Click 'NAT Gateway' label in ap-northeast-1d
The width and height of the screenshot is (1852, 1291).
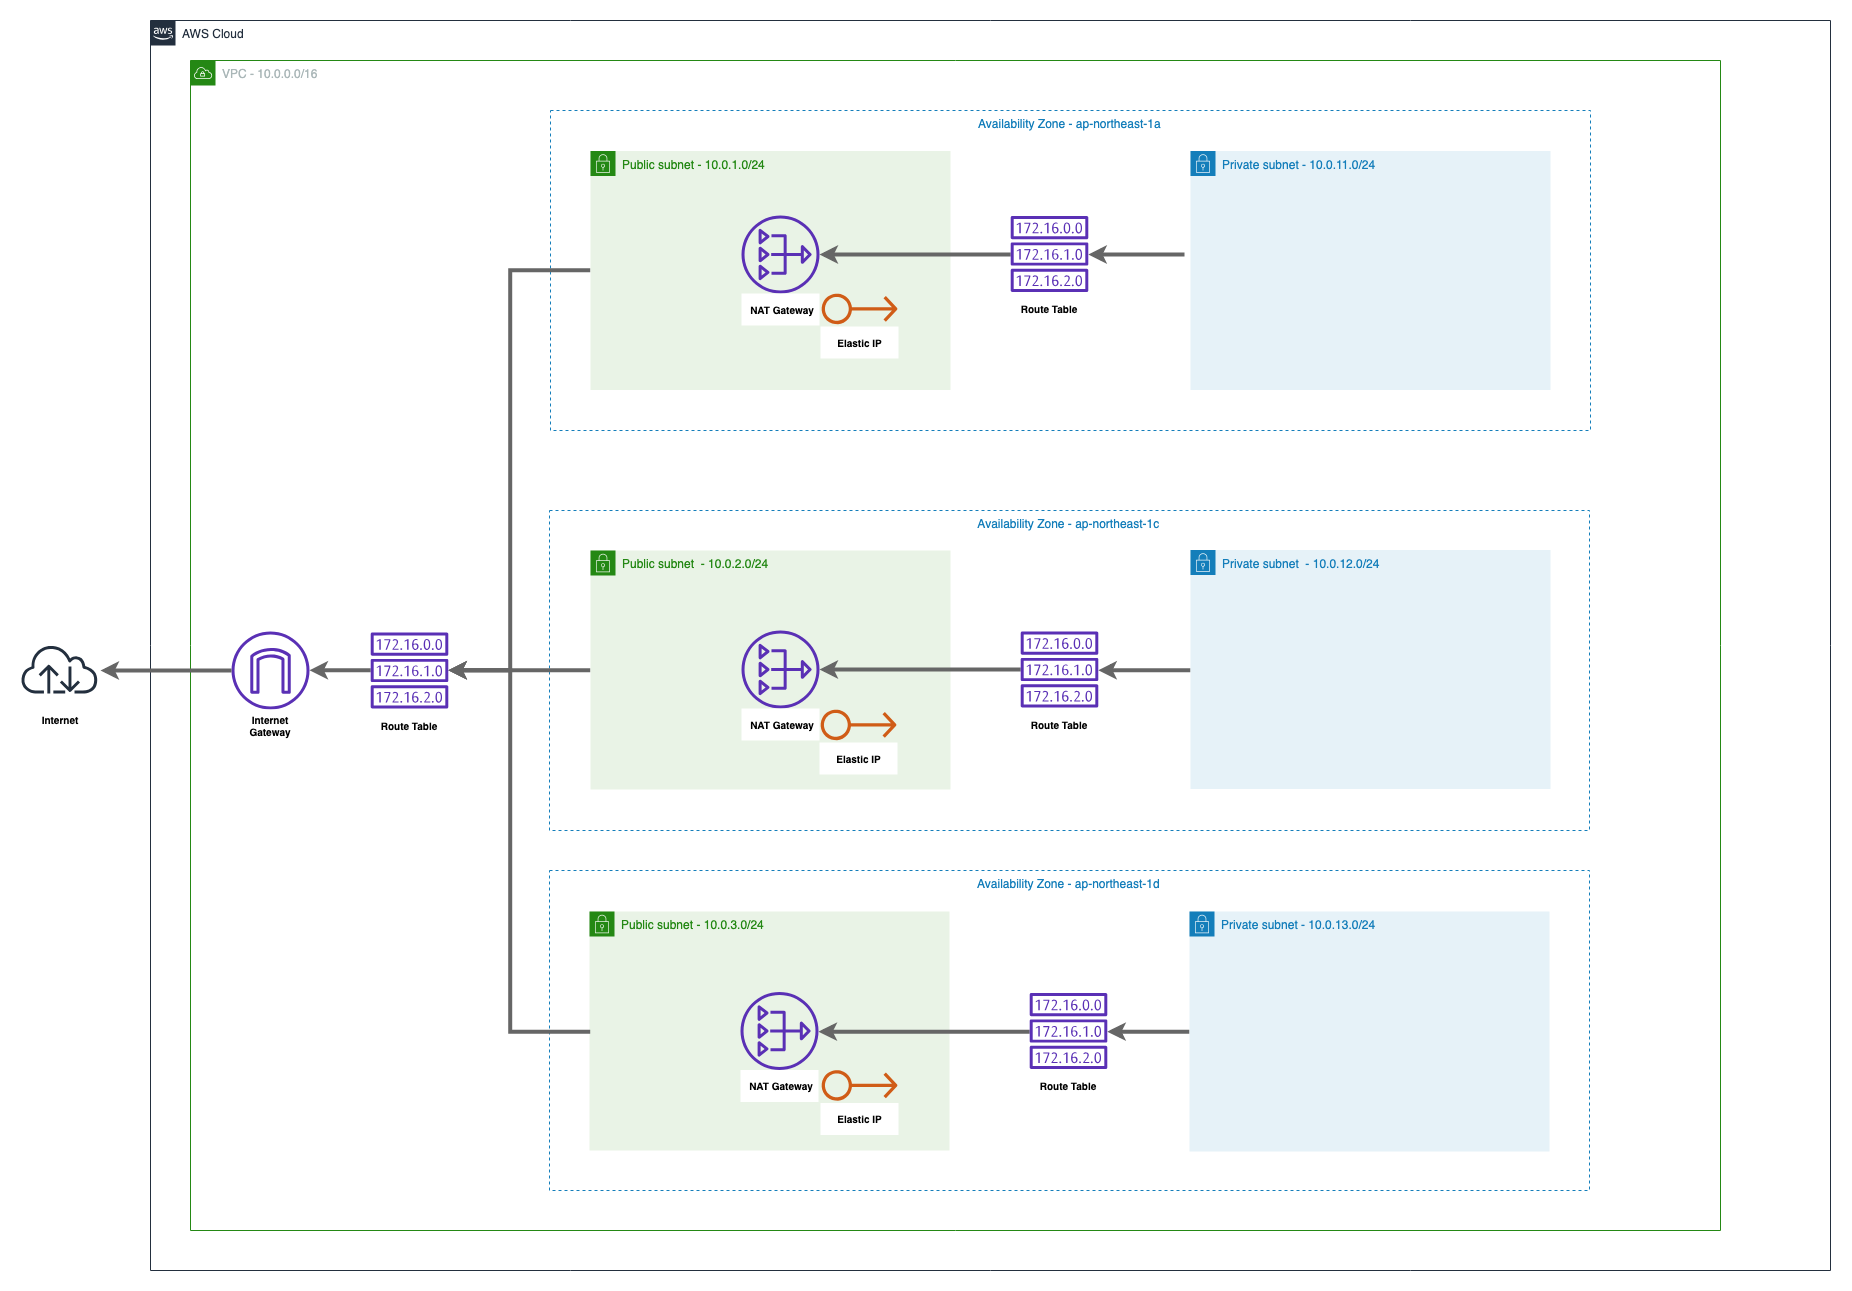pyautogui.click(x=781, y=1087)
